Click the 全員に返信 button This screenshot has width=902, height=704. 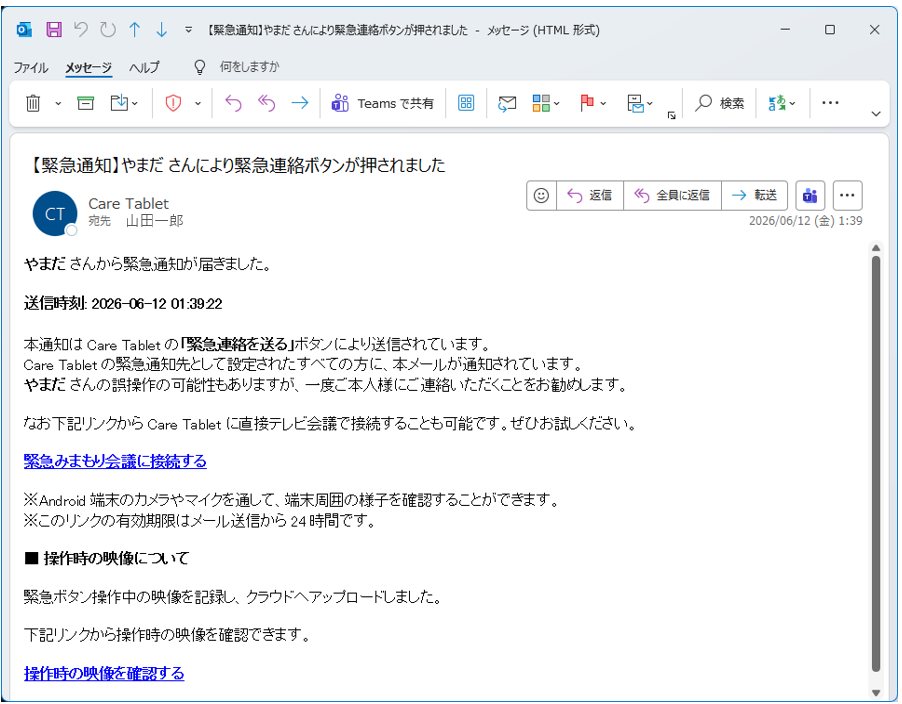672,196
